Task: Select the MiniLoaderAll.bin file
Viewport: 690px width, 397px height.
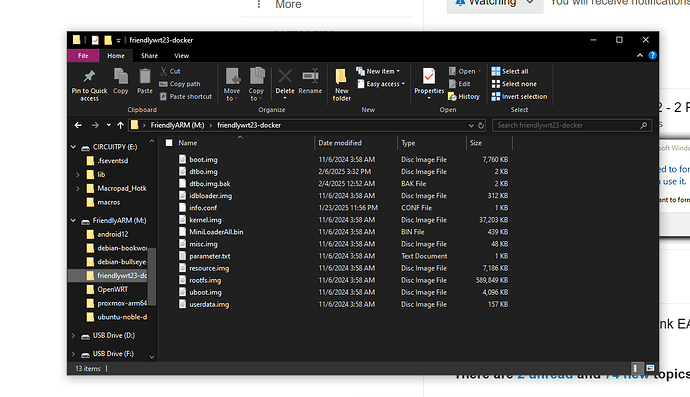Action: 211,232
